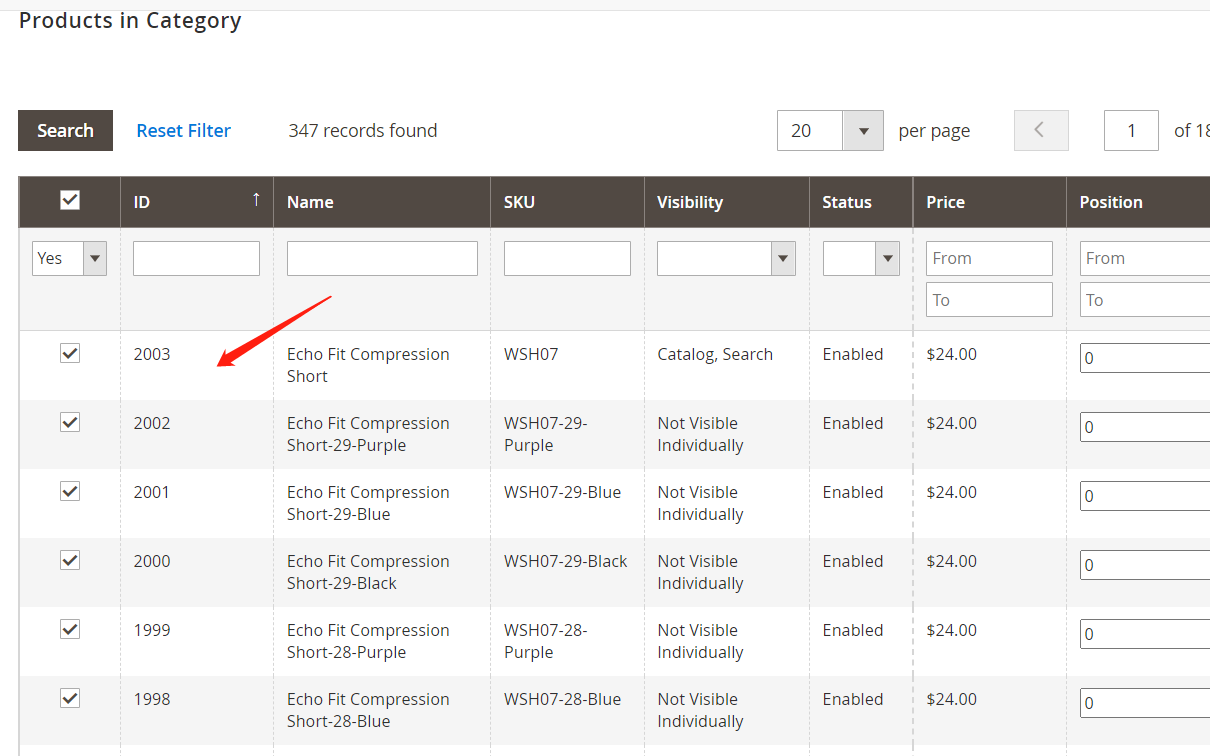The width and height of the screenshot is (1210, 756).
Task: Click position field for WSH07-29-Black row
Action: 1145,565
